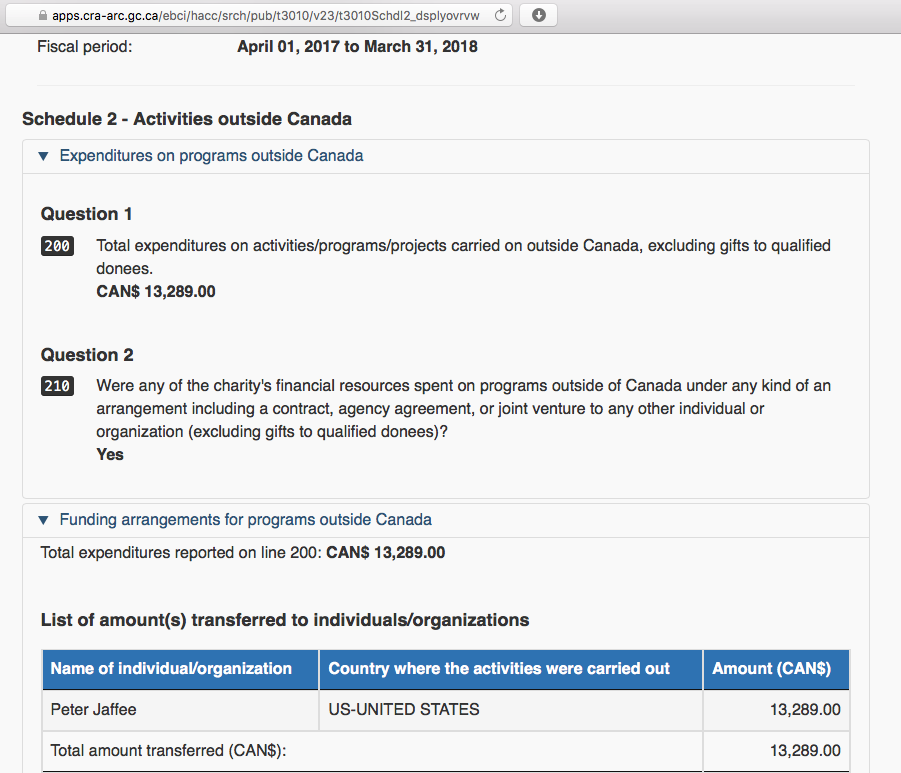Viewport: 901px width, 773px height.
Task: Click the 'Funding arrangements for programs outside Canada' title
Action: [245, 520]
